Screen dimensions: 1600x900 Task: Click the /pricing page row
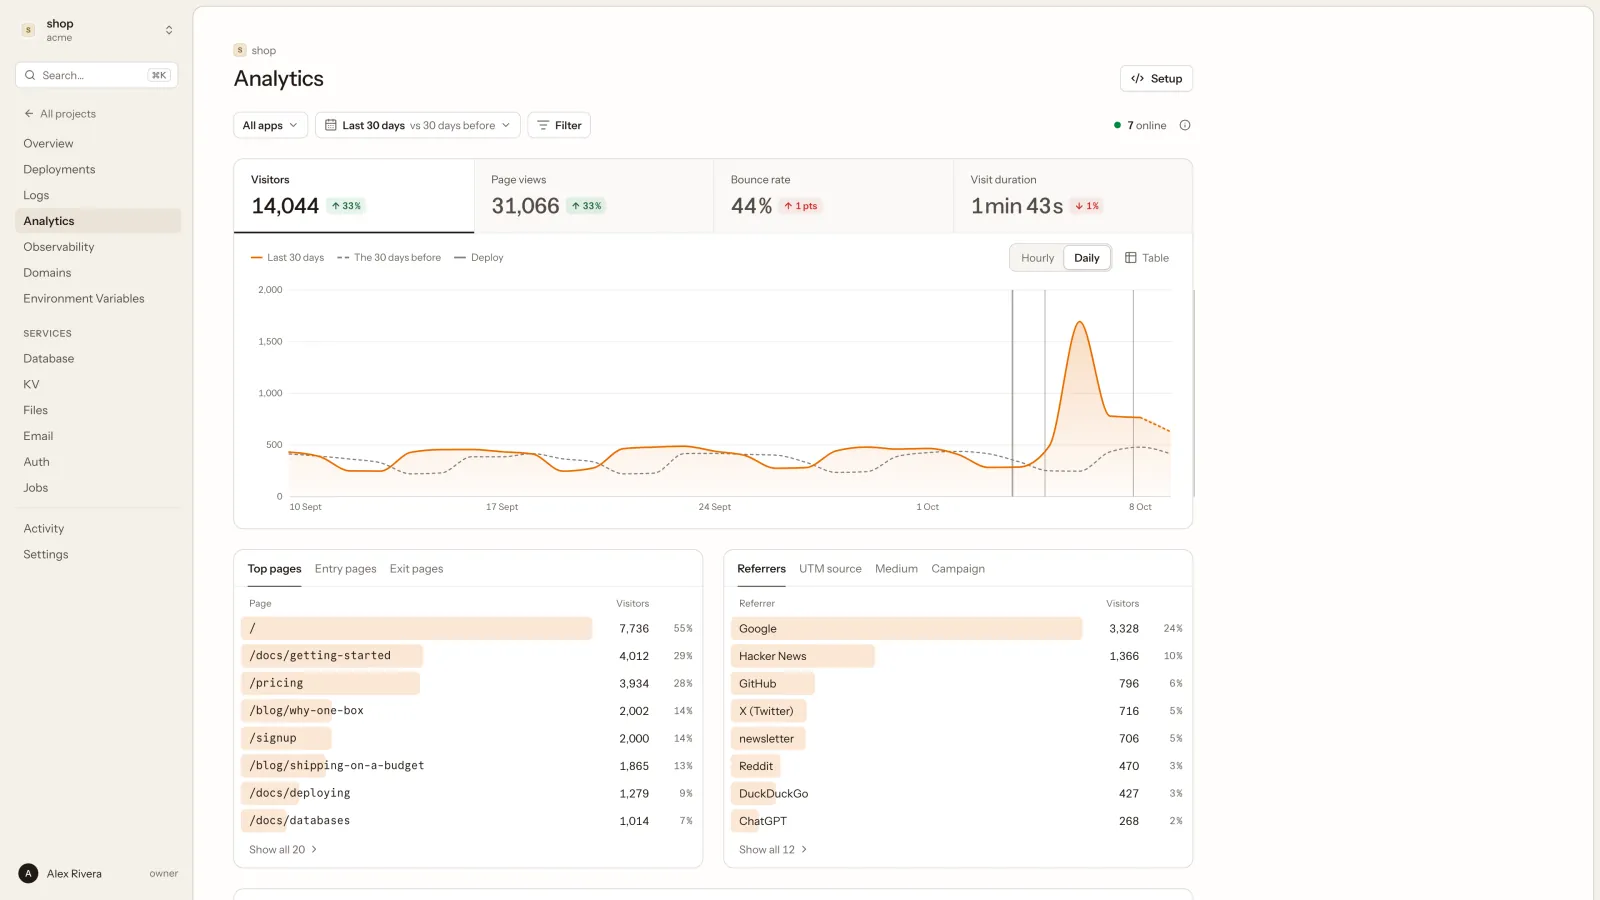(x=470, y=684)
